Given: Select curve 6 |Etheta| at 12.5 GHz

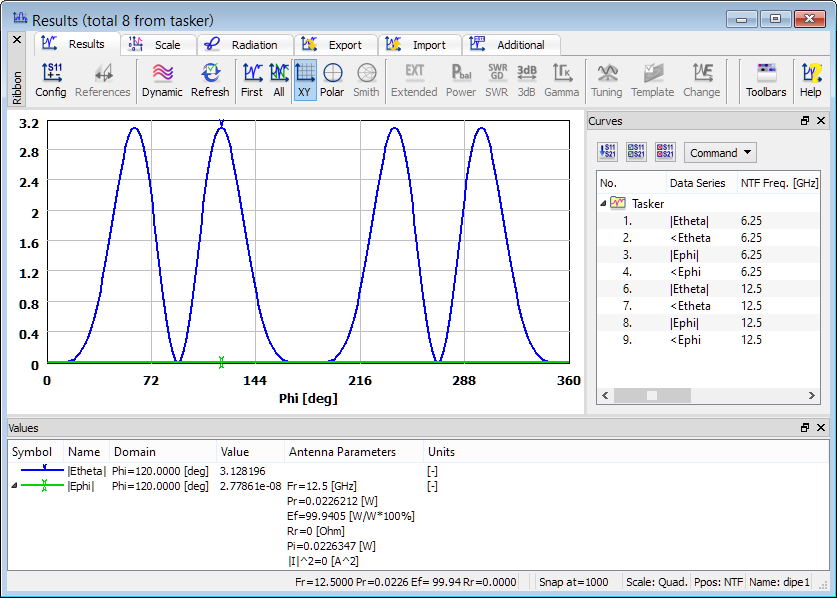Looking at the screenshot, I should point(689,288).
